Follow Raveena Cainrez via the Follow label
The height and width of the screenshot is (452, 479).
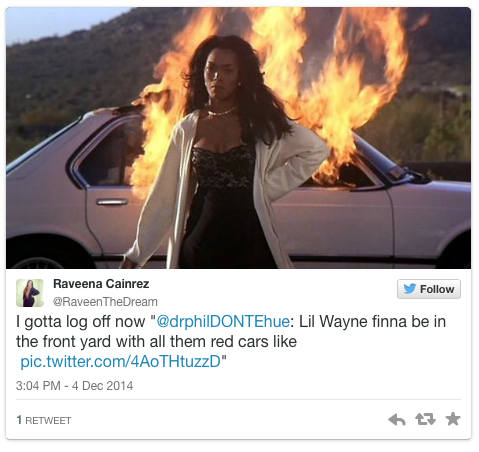[437, 289]
